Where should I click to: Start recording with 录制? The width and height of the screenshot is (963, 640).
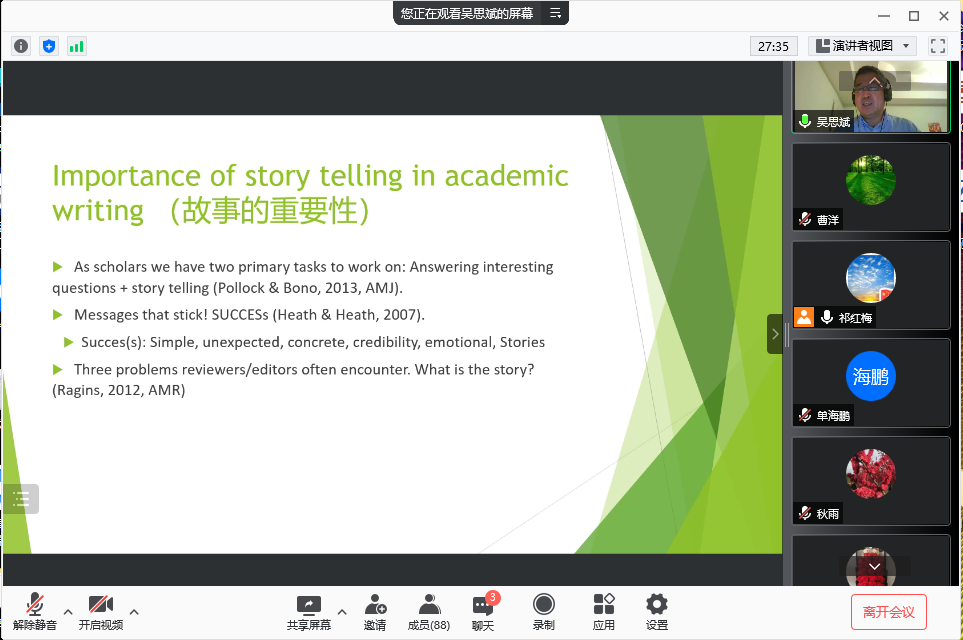coord(544,612)
